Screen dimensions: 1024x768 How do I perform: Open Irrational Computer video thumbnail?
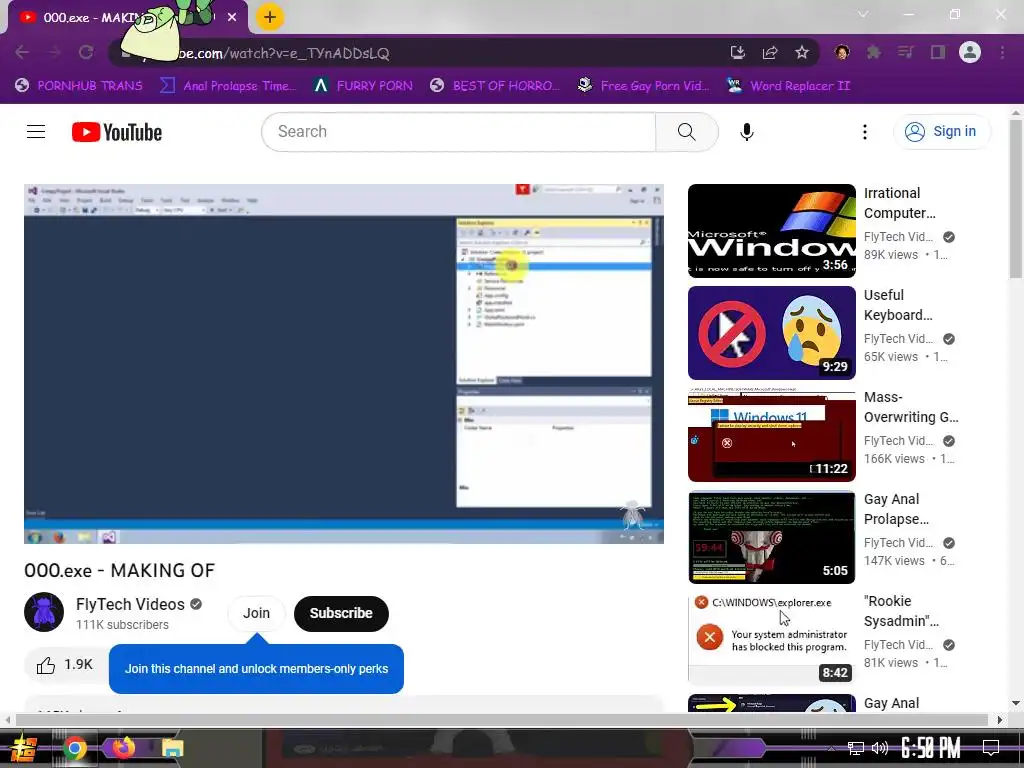click(771, 231)
